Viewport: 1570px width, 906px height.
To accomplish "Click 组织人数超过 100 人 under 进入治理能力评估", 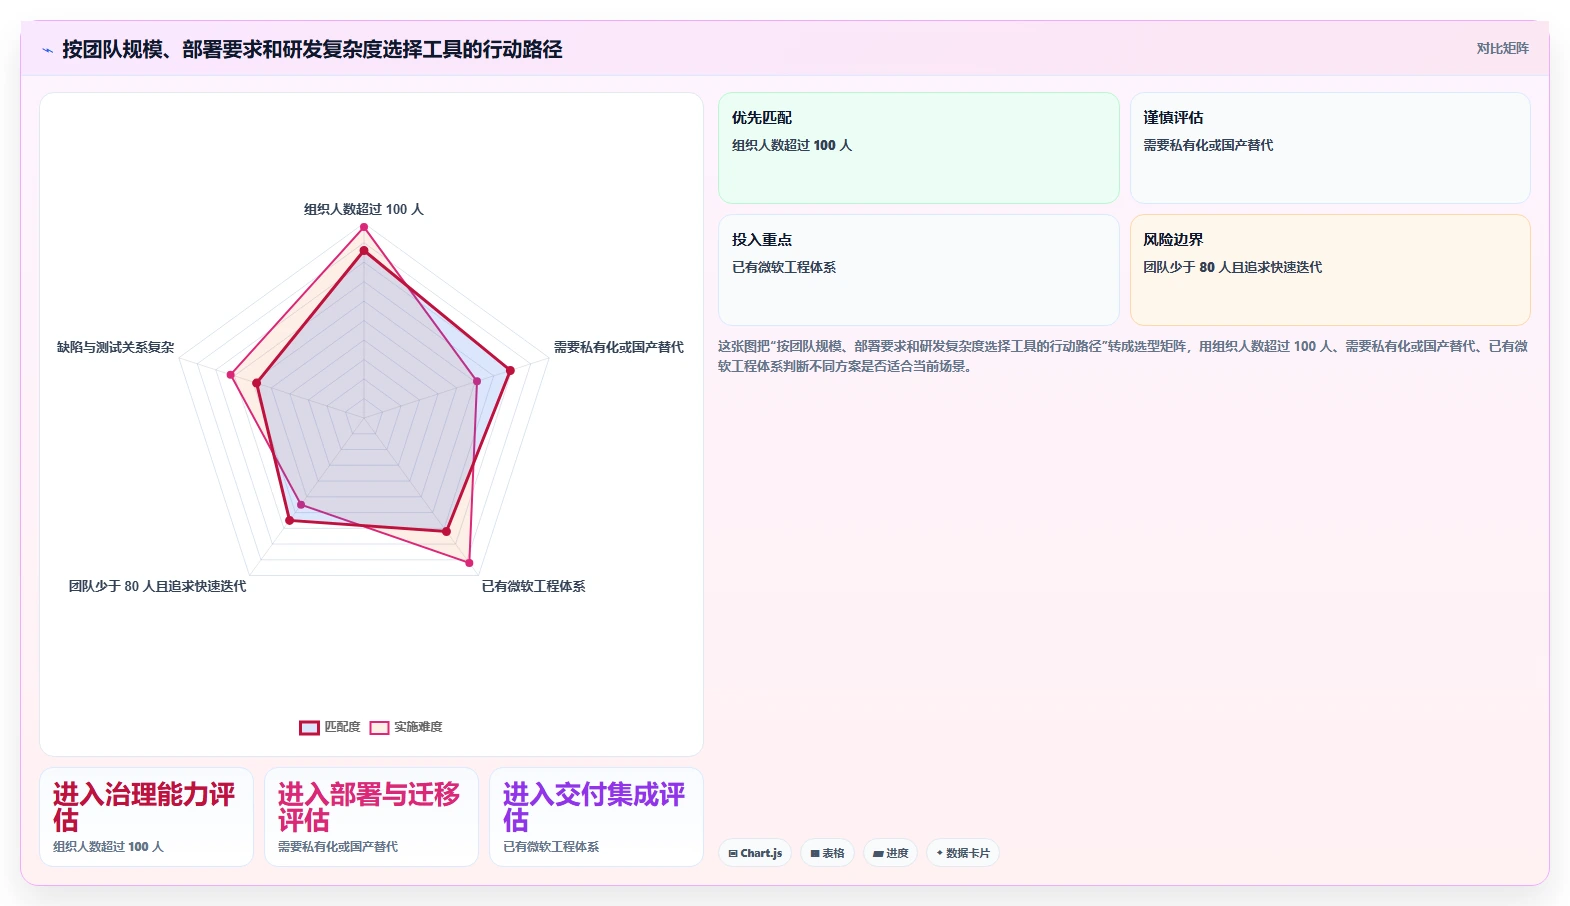I will pyautogui.click(x=108, y=846).
